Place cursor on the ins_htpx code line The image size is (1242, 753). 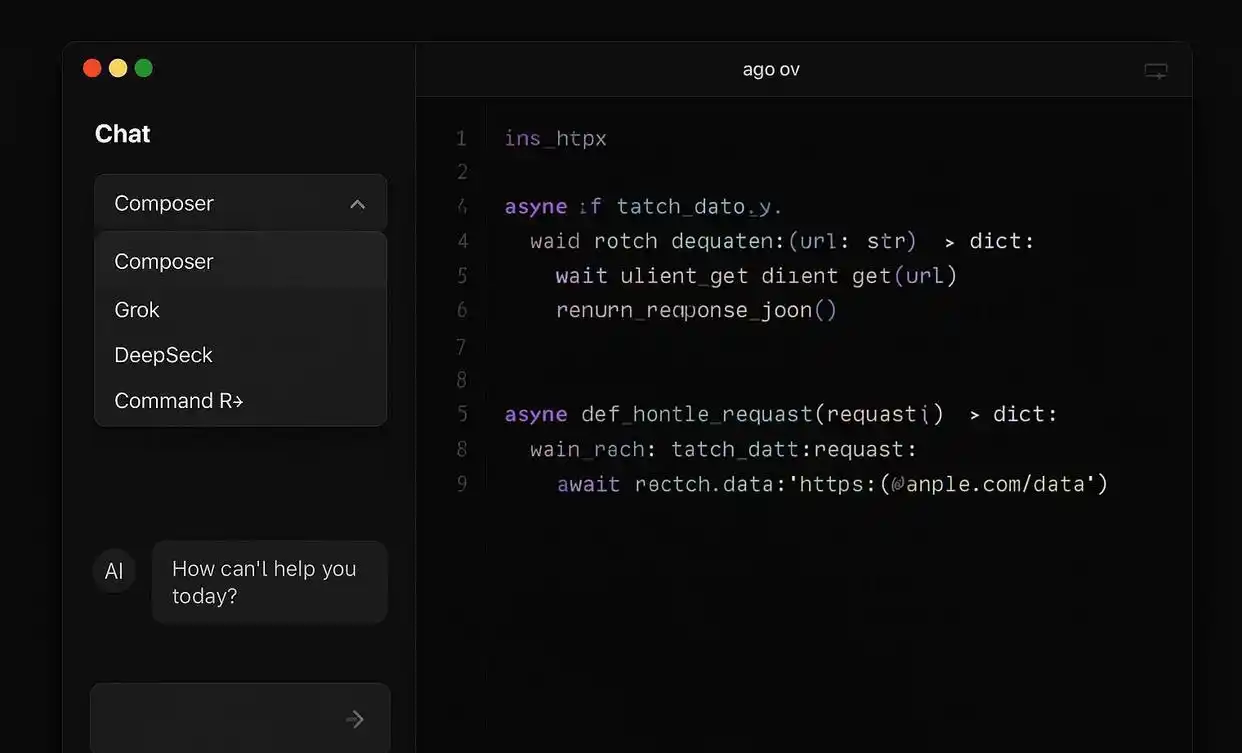pyautogui.click(x=556, y=138)
